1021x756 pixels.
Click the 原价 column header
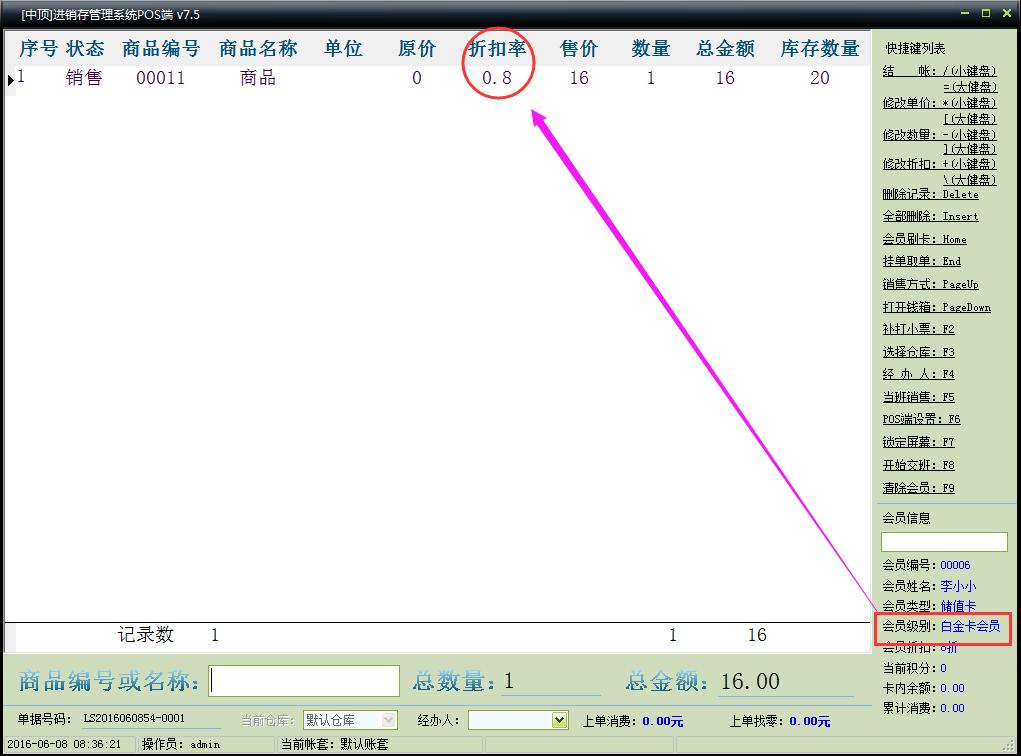pos(417,48)
